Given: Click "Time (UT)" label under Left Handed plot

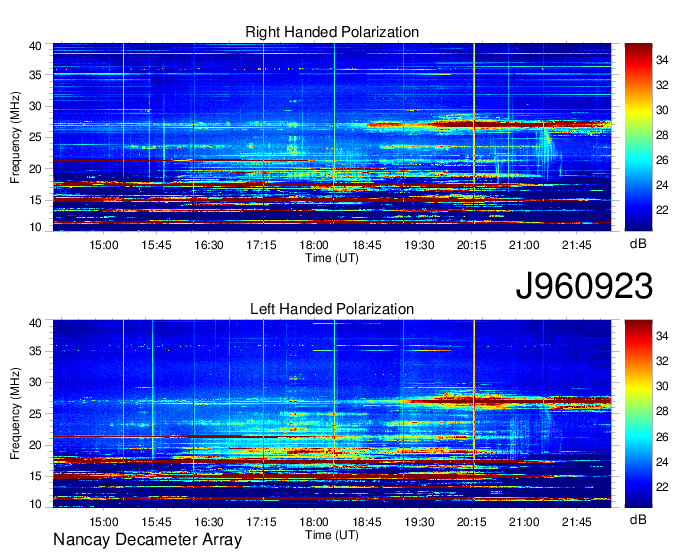Looking at the screenshot, I should coord(332,535).
